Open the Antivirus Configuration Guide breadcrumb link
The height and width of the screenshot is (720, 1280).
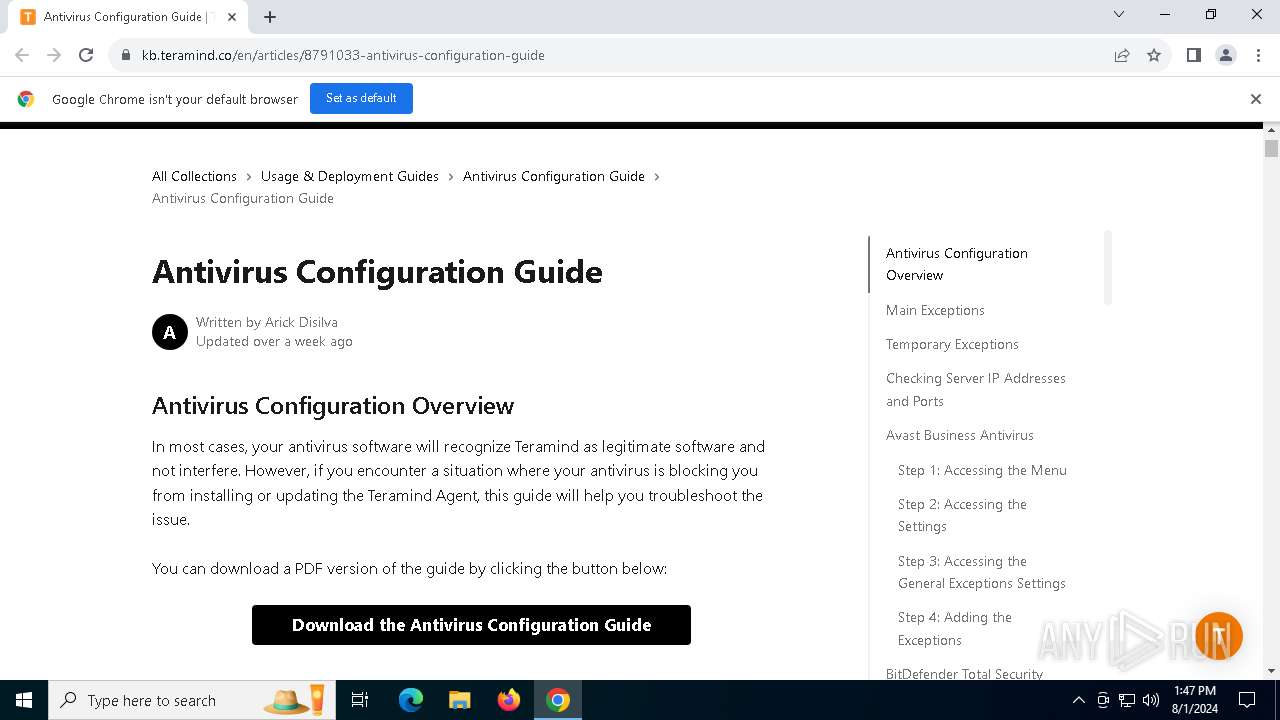click(554, 176)
